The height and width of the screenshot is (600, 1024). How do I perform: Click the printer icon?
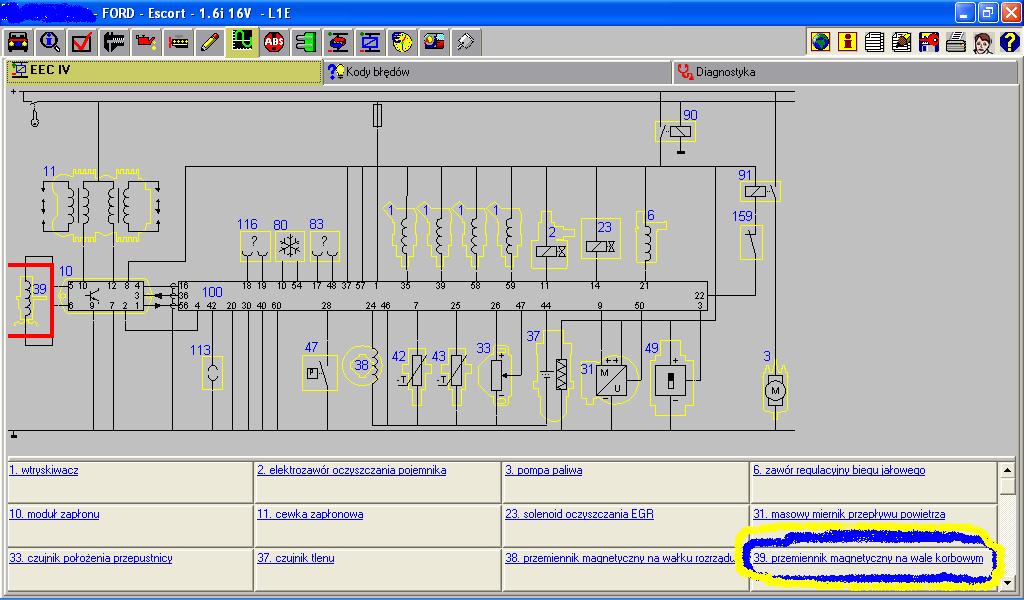click(956, 42)
